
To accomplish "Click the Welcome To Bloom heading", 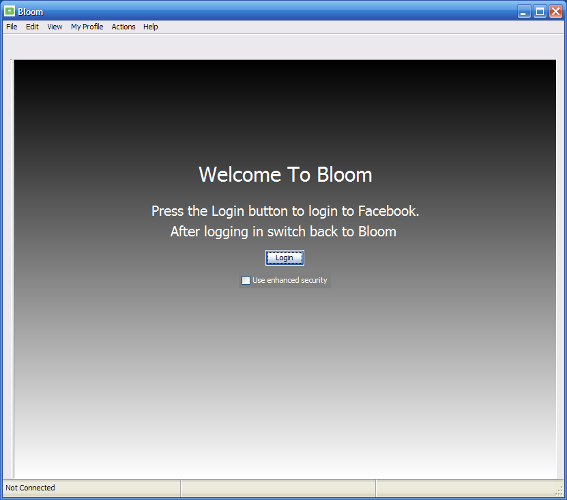I will [285, 175].
